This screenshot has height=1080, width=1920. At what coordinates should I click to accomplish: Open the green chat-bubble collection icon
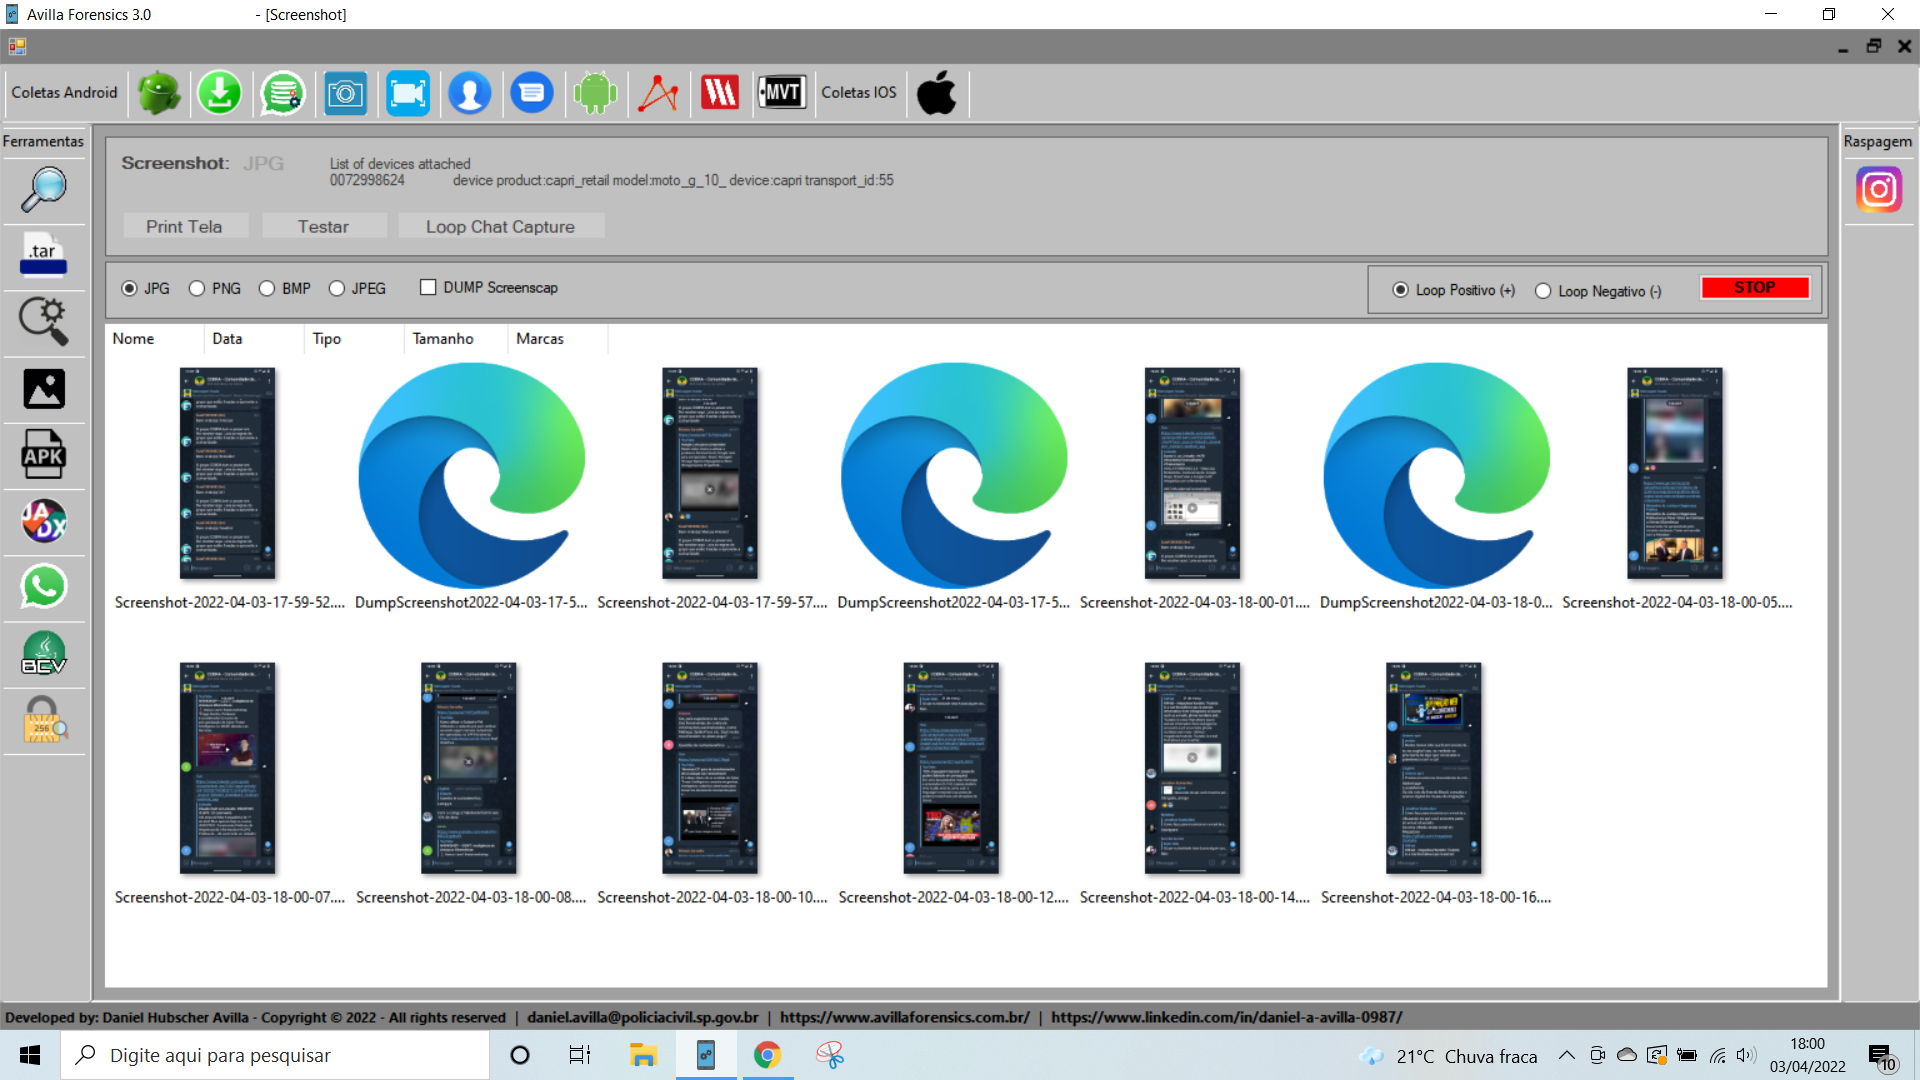283,93
